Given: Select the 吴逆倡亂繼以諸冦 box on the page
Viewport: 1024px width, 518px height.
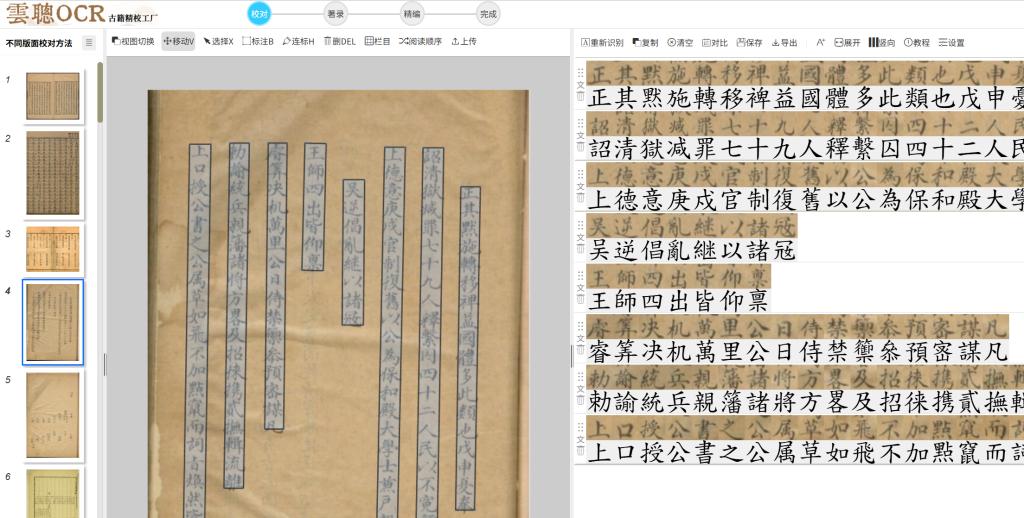Looking at the screenshot, I should (x=353, y=252).
